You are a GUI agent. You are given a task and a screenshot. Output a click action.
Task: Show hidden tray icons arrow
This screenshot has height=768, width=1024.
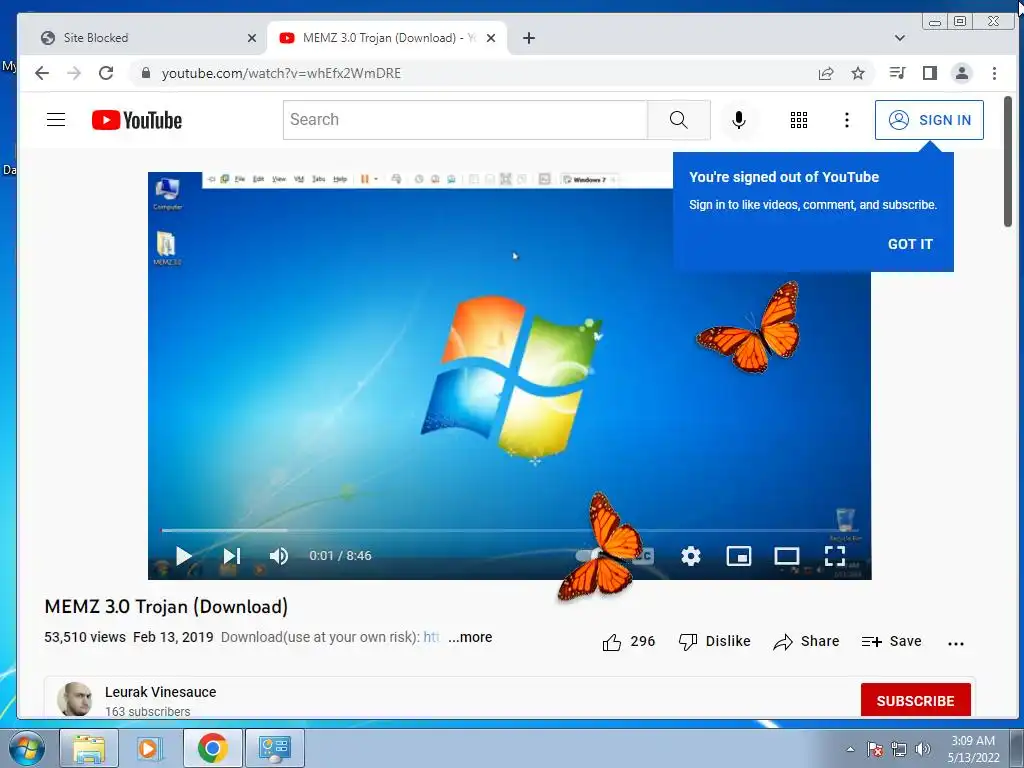click(850, 749)
